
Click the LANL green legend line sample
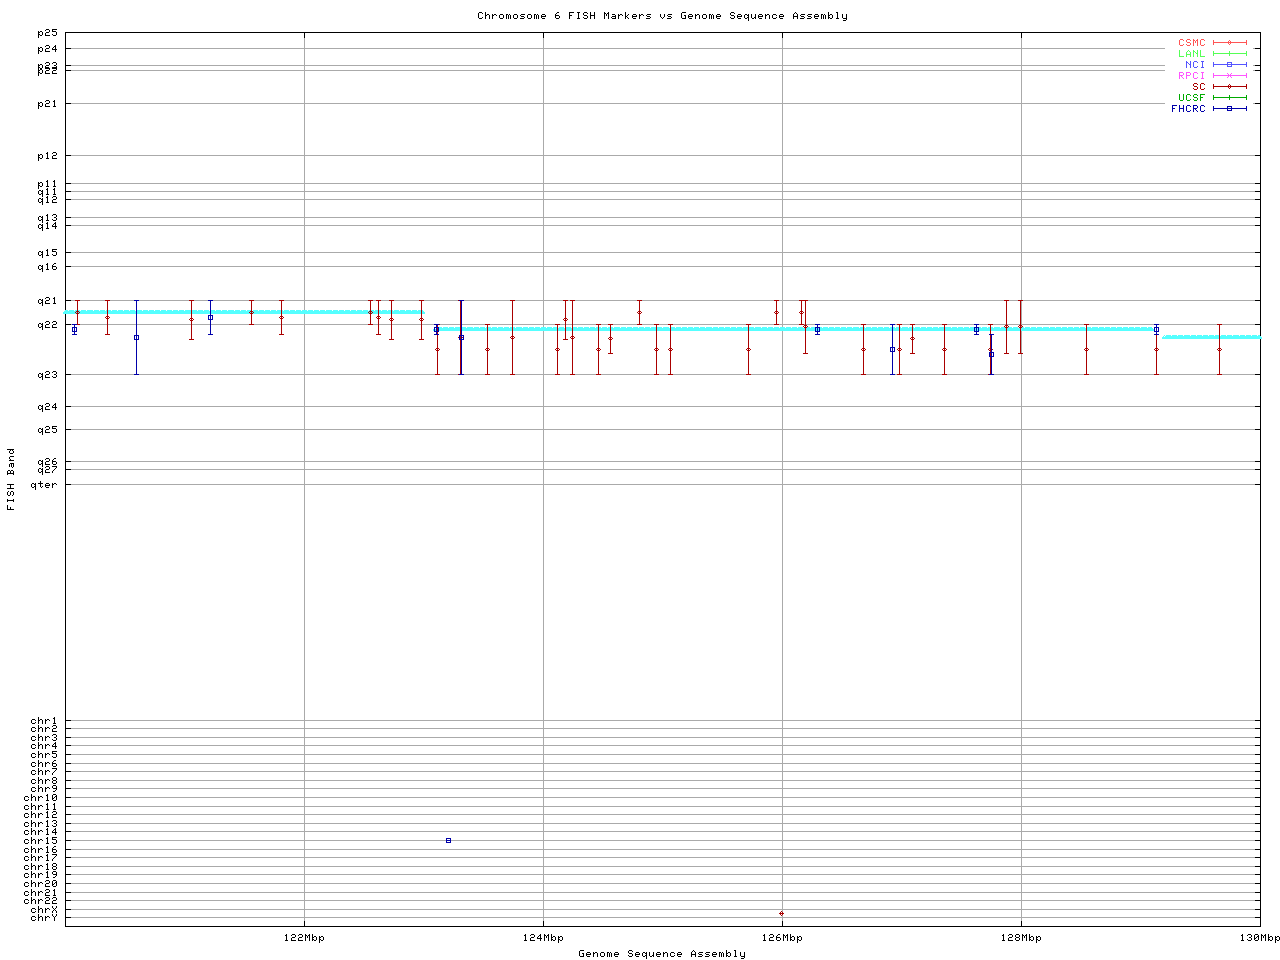(x=1229, y=54)
